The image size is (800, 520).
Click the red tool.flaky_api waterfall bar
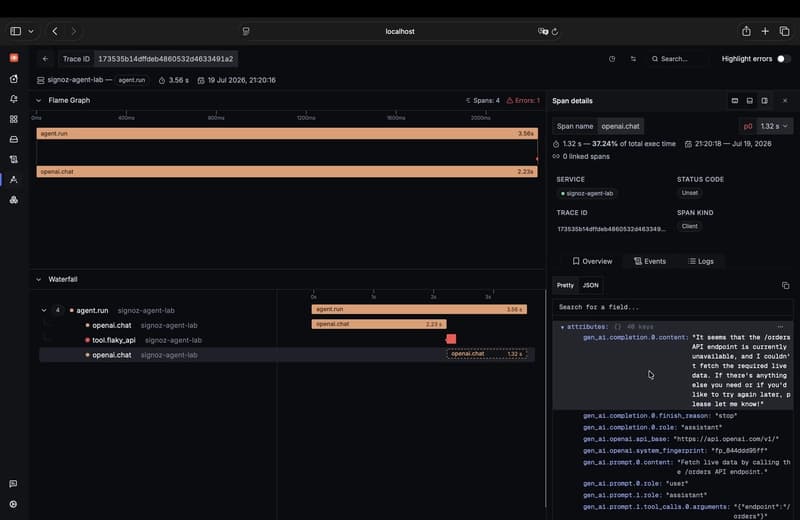click(451, 339)
